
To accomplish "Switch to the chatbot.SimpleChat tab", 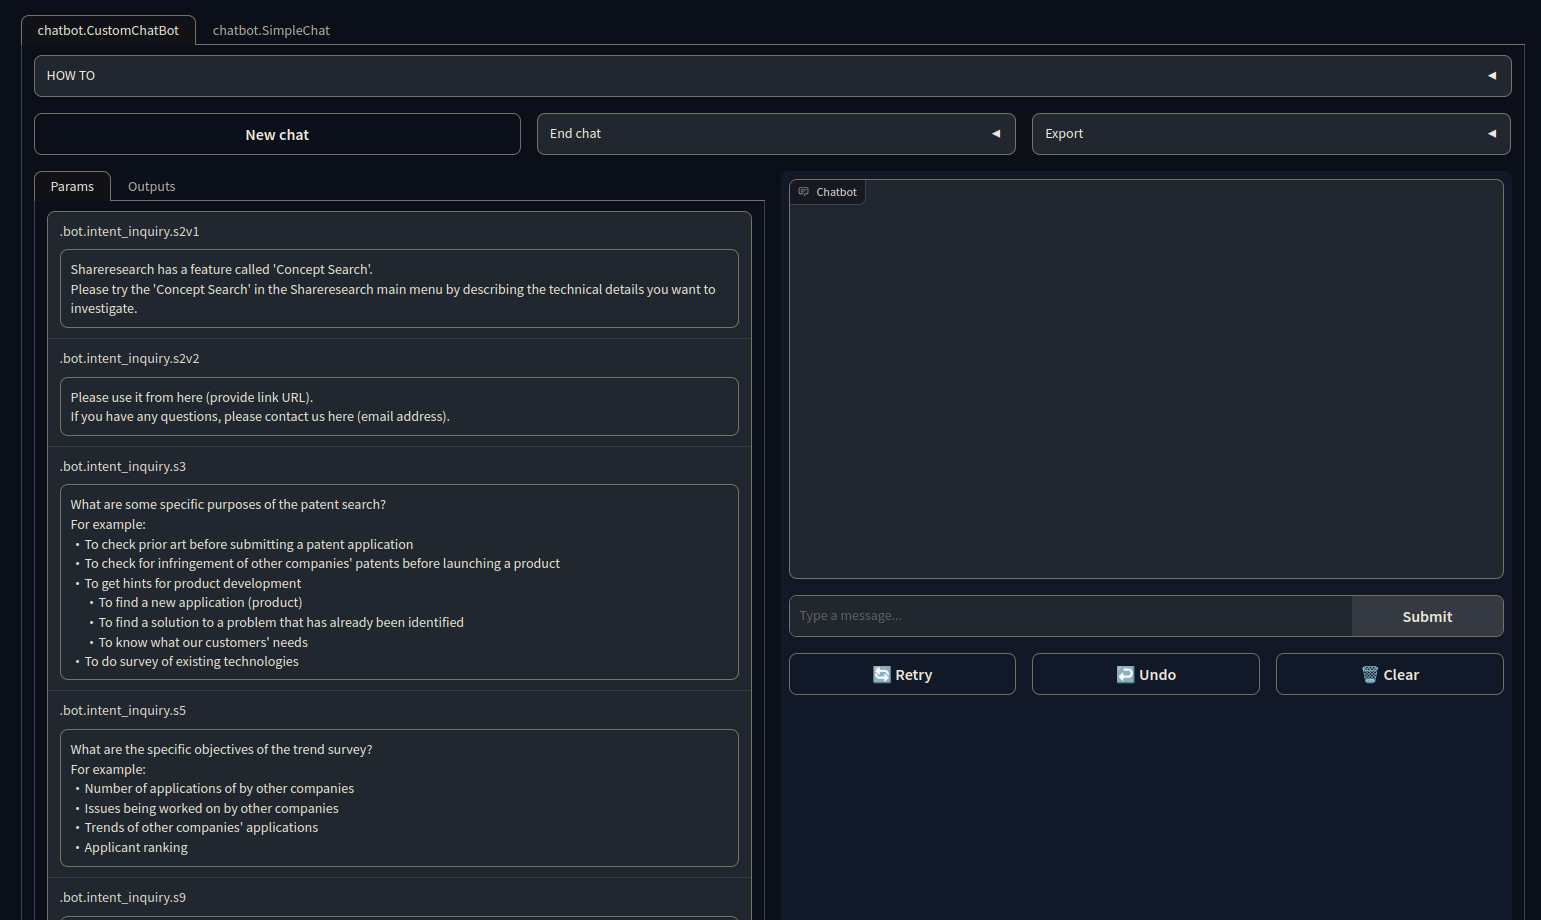I will pos(270,30).
